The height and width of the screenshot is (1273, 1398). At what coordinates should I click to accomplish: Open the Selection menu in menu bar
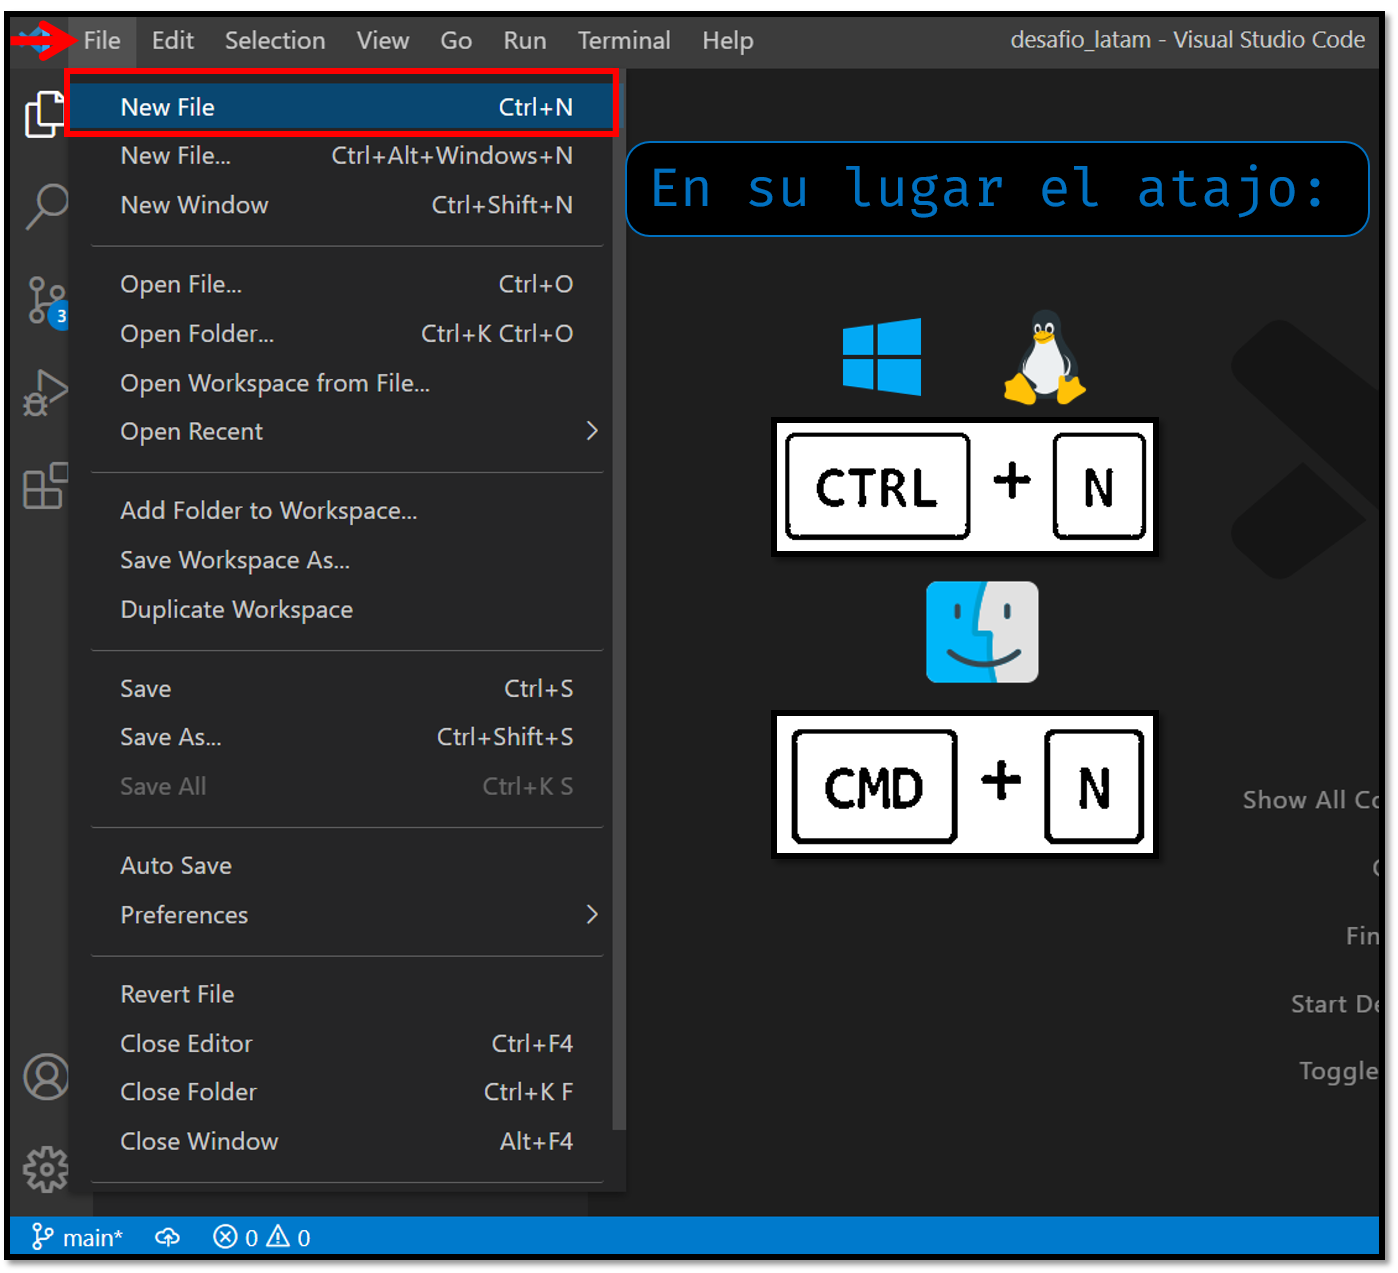click(x=275, y=41)
